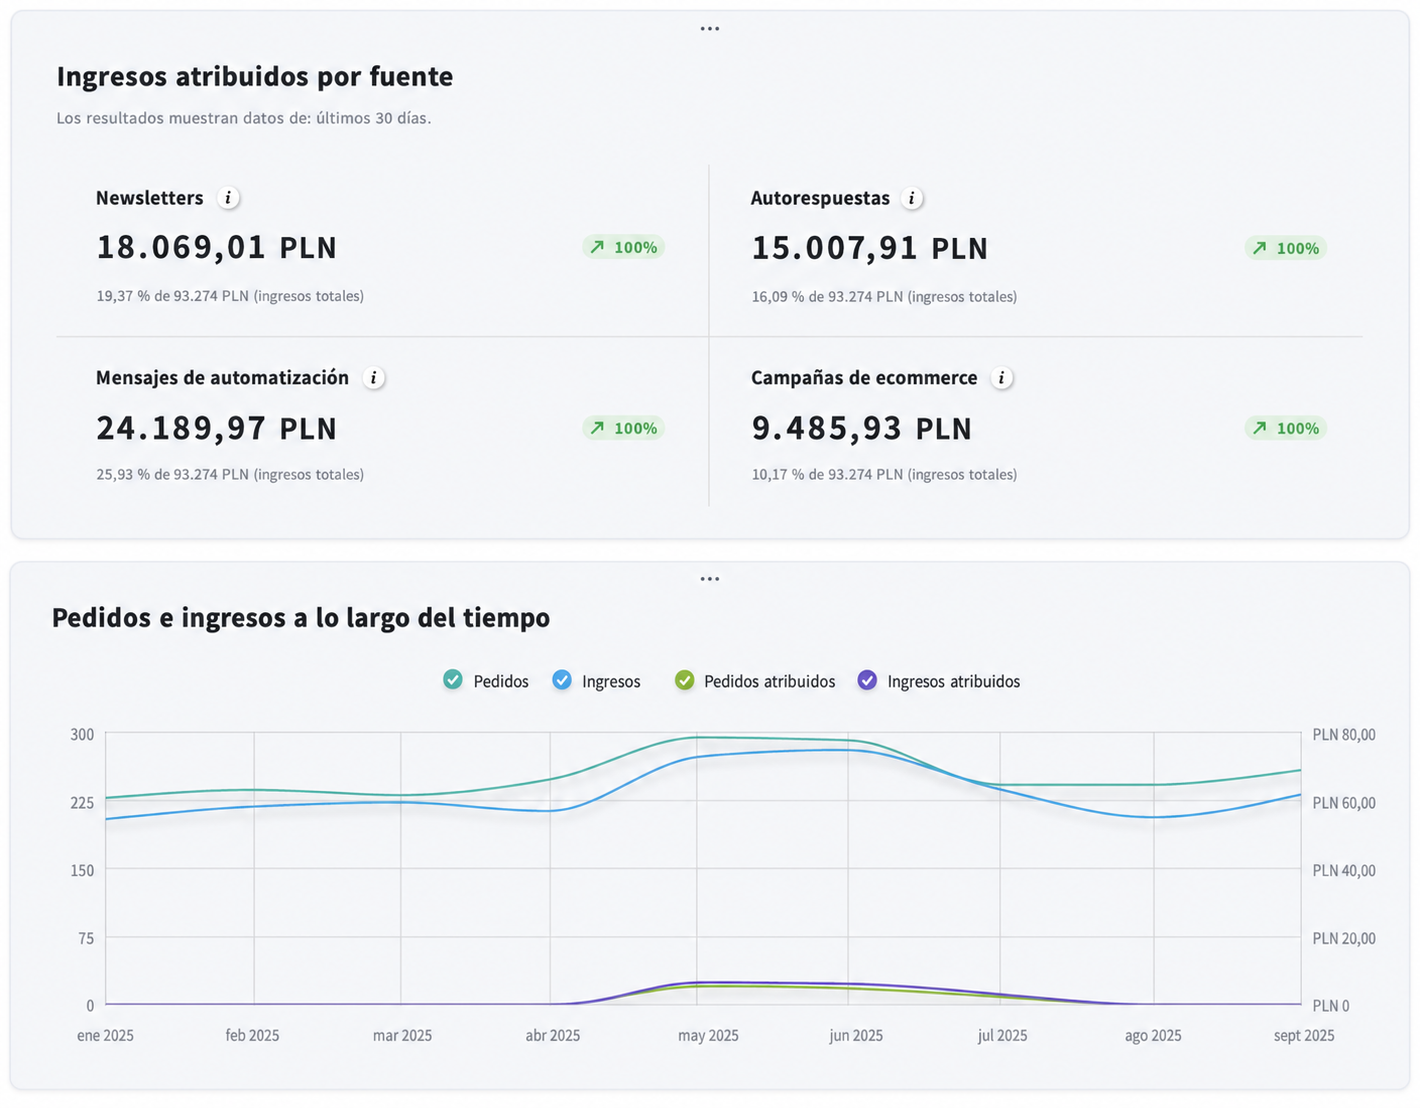Click the 75 left axis value
The width and height of the screenshot is (1420, 1108).
(x=86, y=938)
